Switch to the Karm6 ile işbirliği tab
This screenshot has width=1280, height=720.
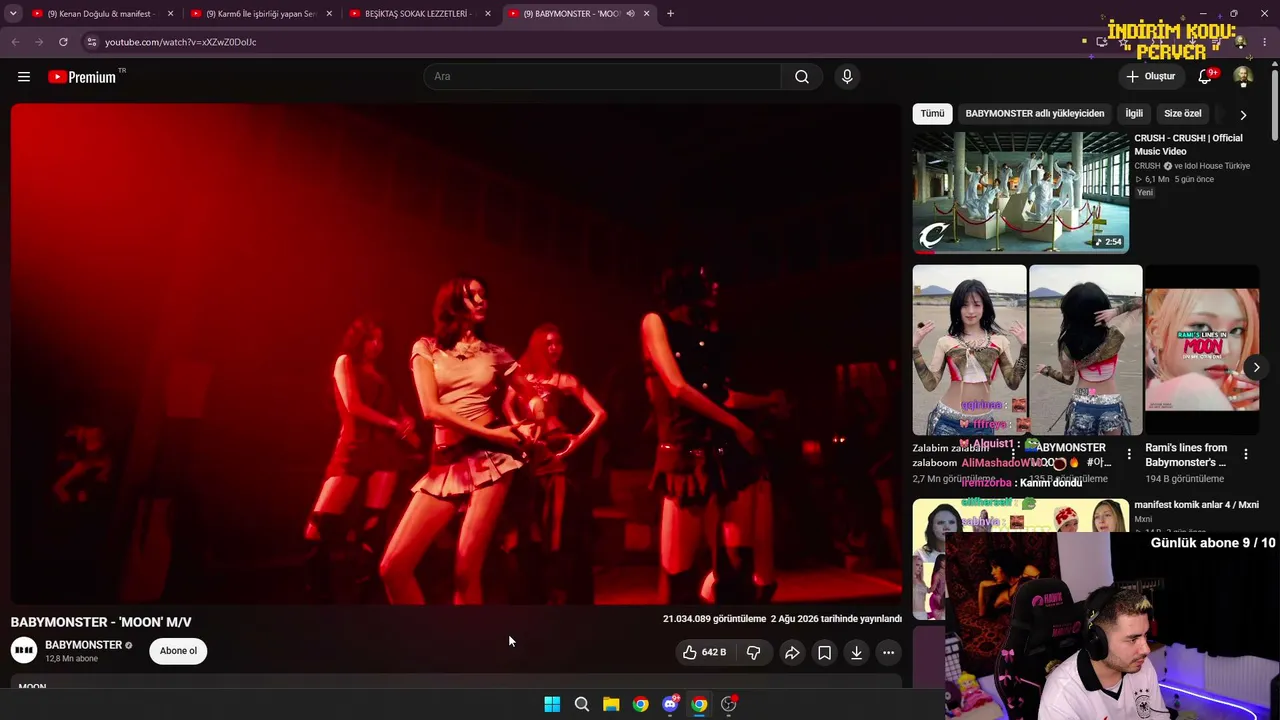point(262,14)
